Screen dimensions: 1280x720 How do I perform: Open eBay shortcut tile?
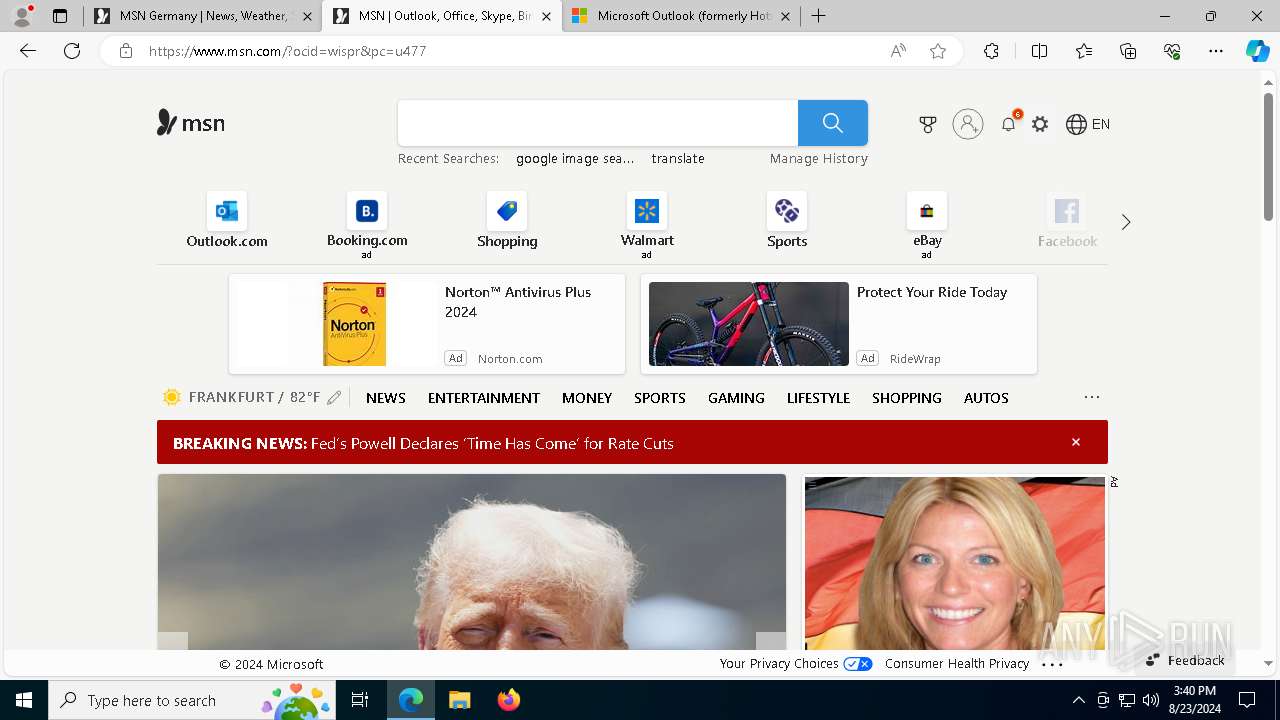927,225
